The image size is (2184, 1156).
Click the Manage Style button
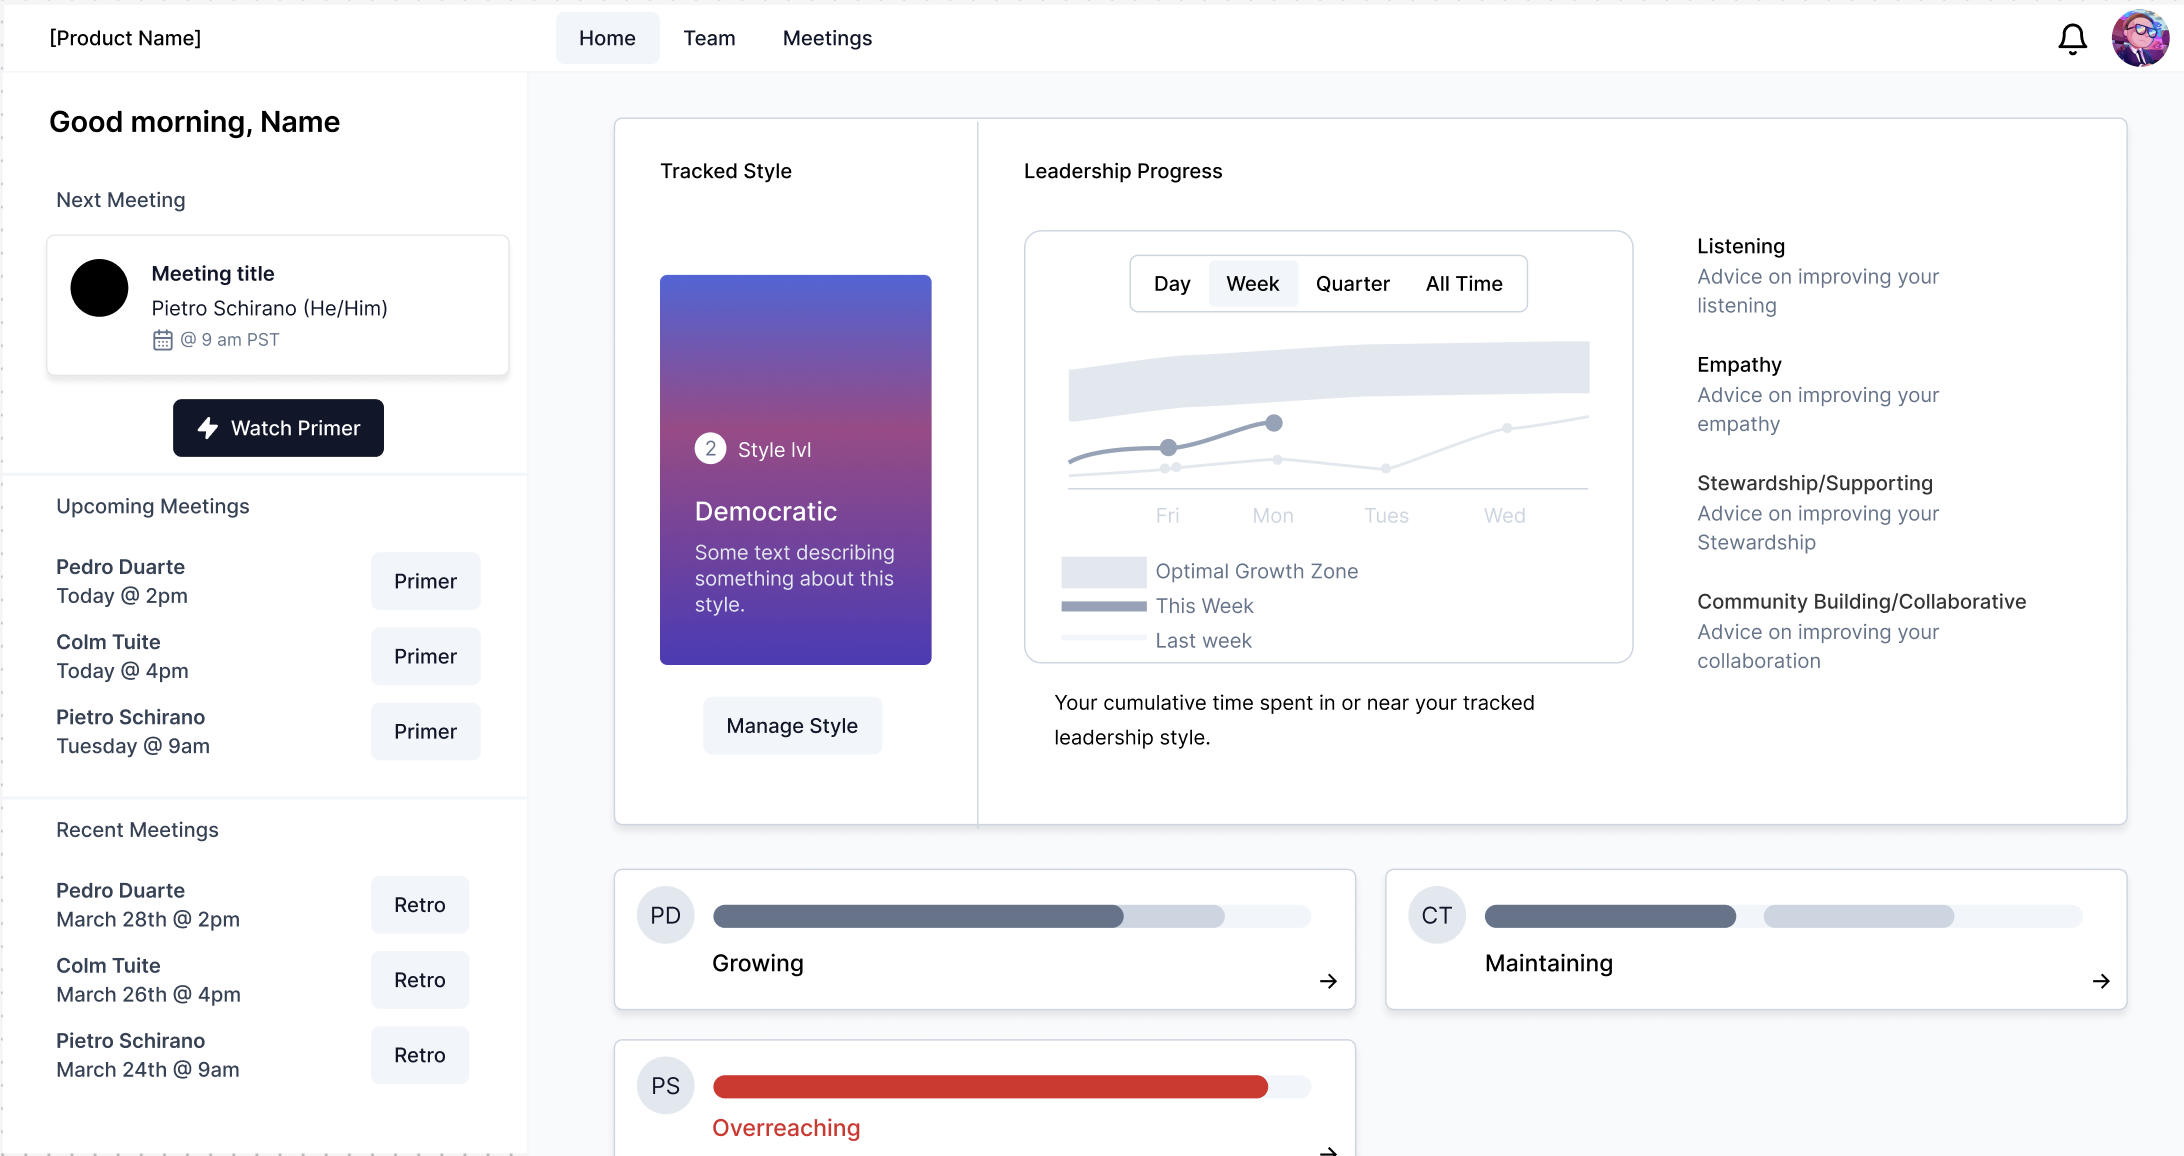tap(792, 726)
